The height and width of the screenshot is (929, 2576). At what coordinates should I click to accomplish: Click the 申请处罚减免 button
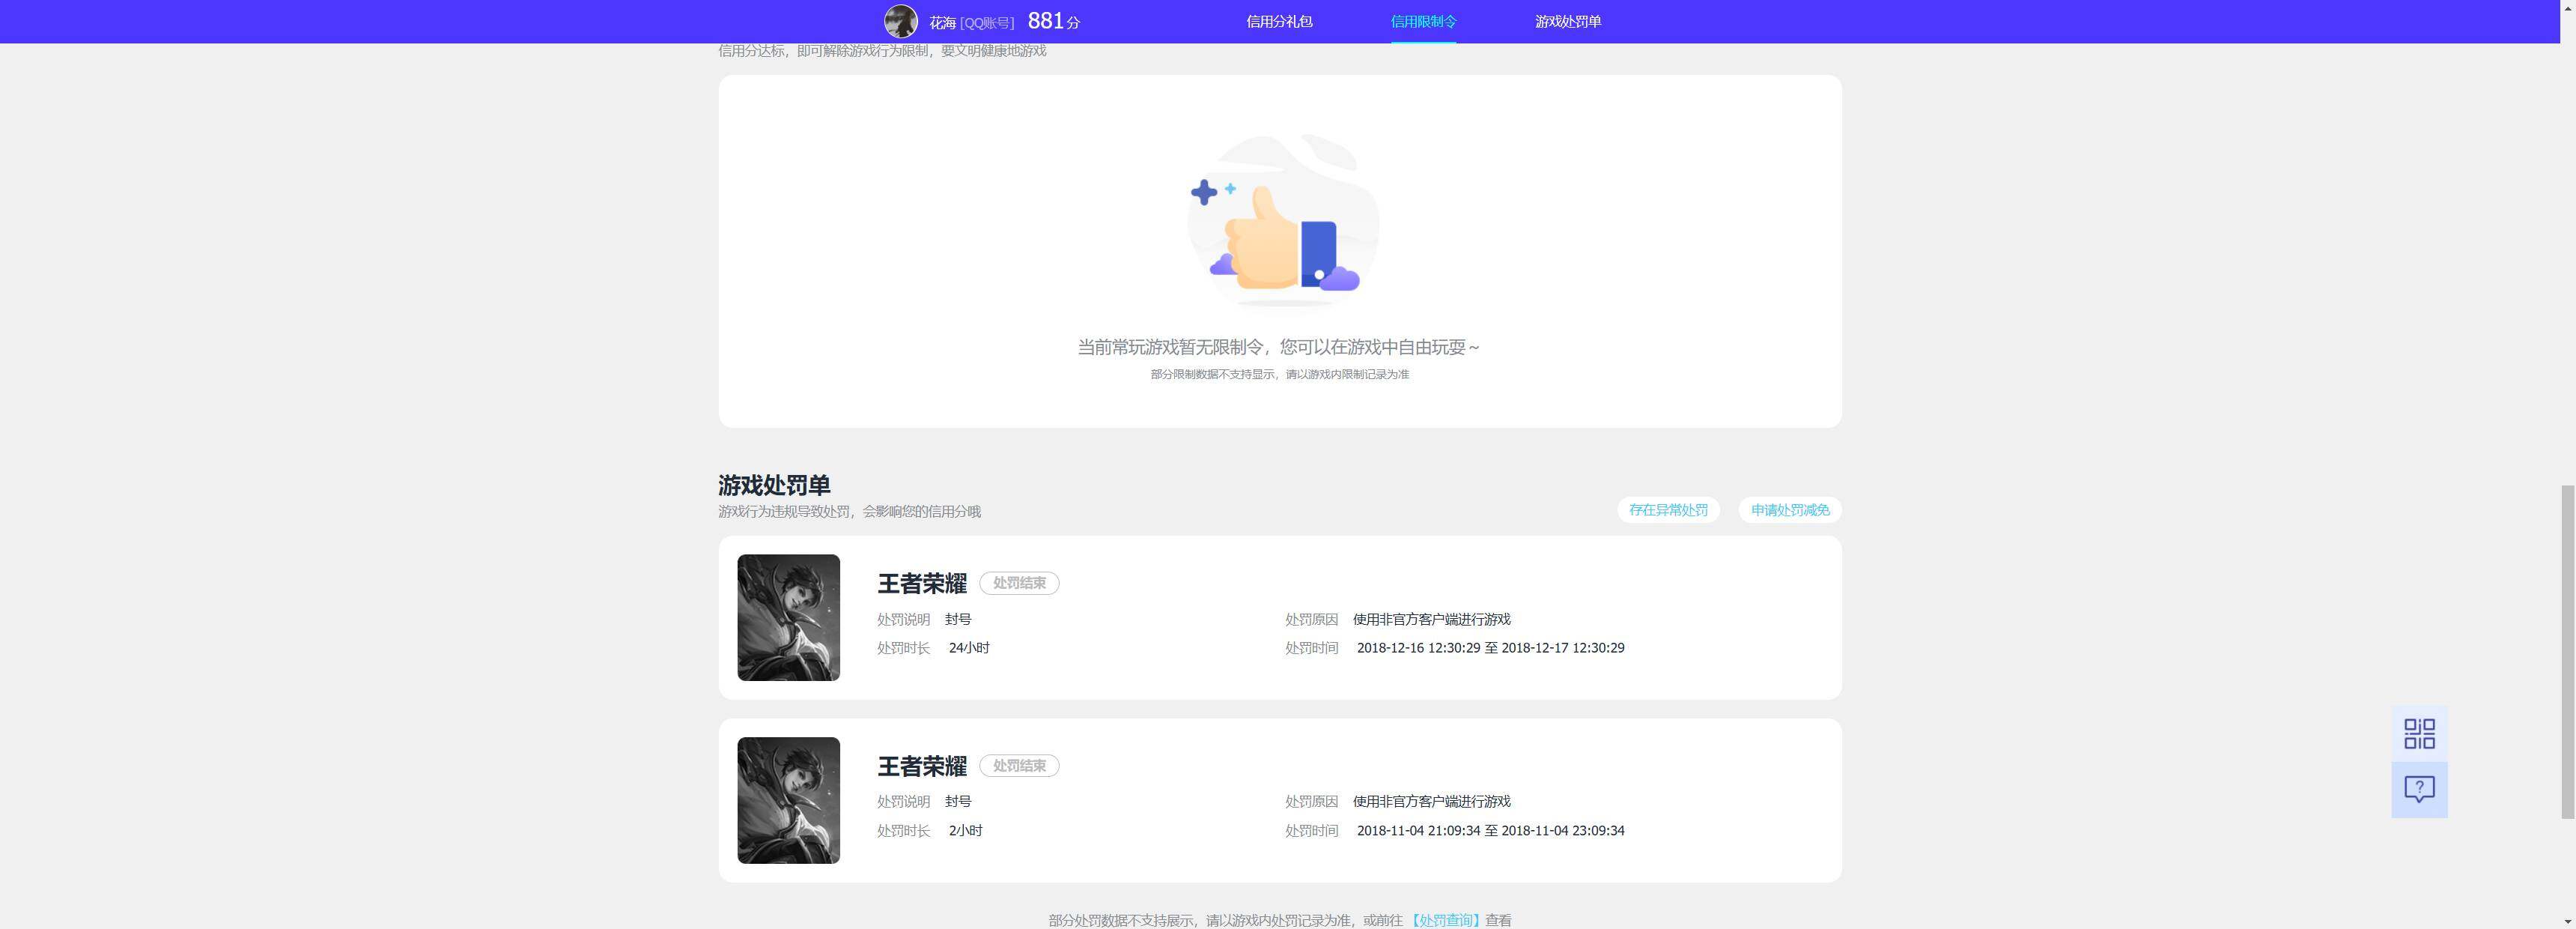pos(1790,510)
